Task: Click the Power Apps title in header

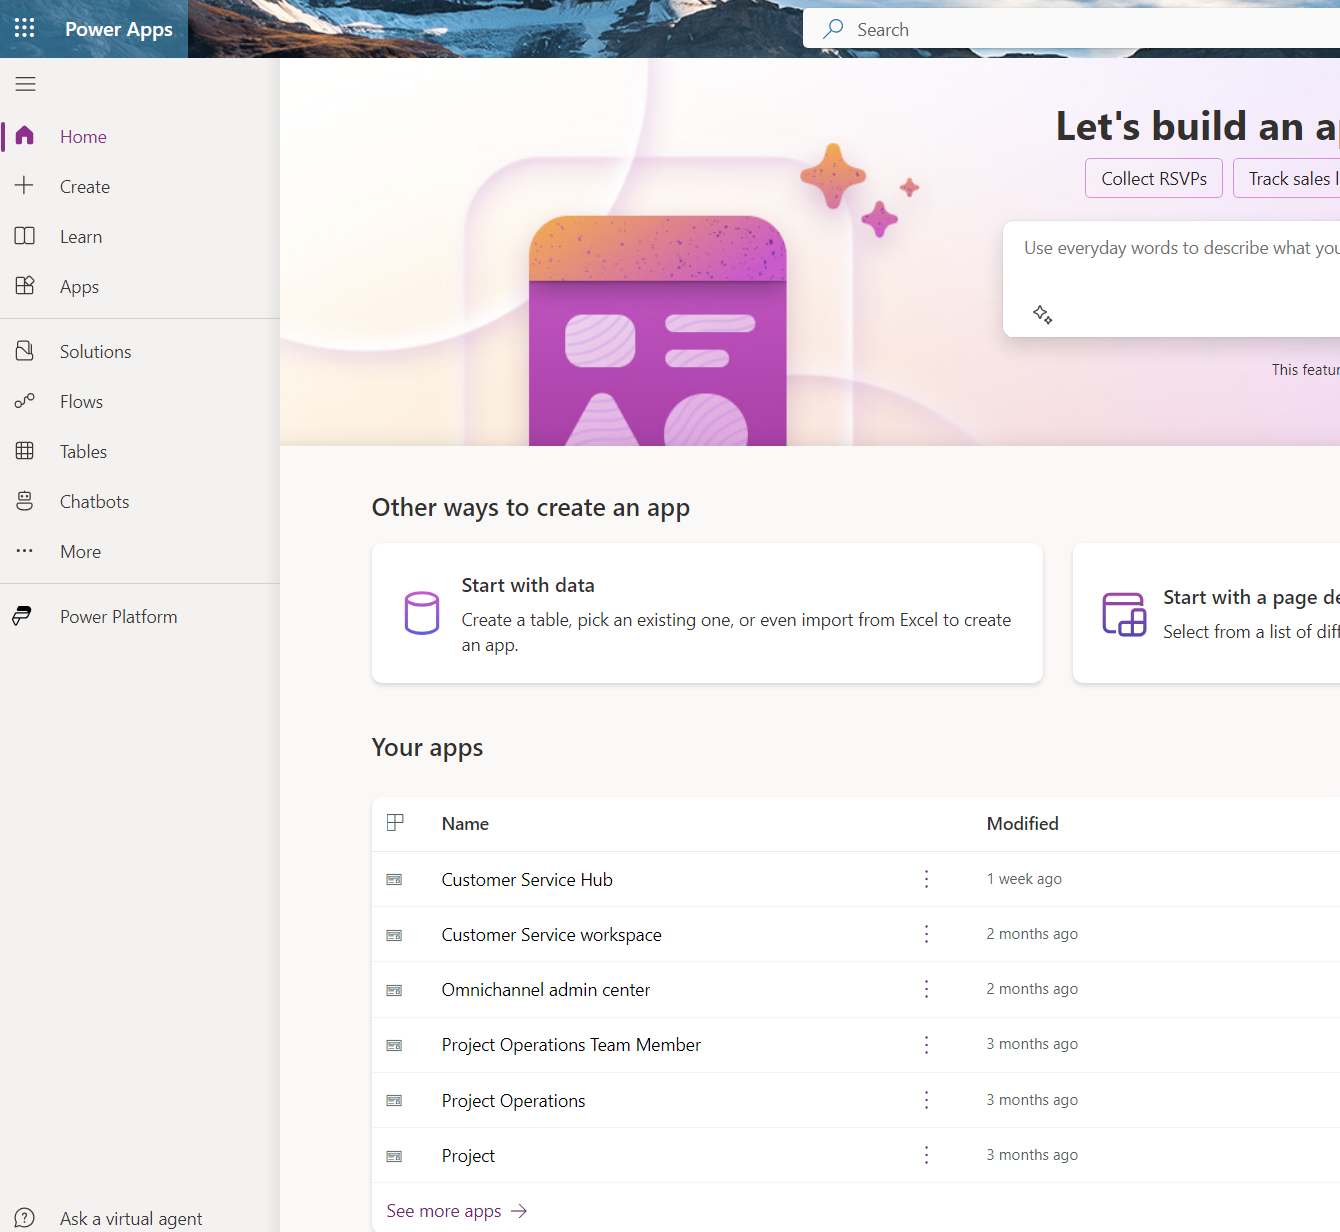Action: pyautogui.click(x=119, y=29)
